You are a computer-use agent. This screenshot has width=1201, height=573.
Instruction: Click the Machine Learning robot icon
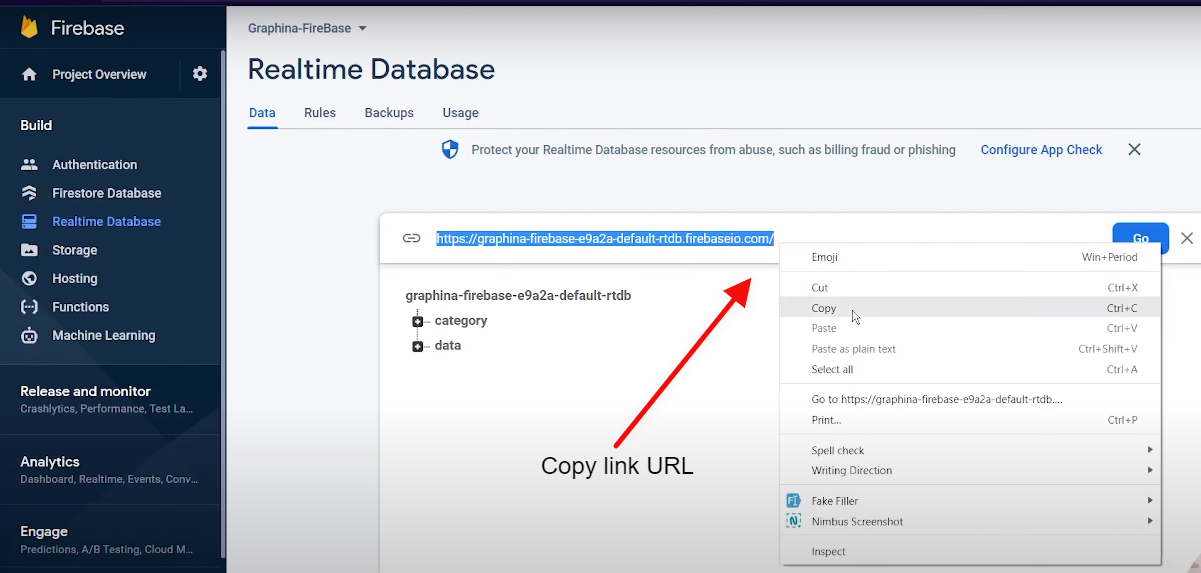coord(29,335)
